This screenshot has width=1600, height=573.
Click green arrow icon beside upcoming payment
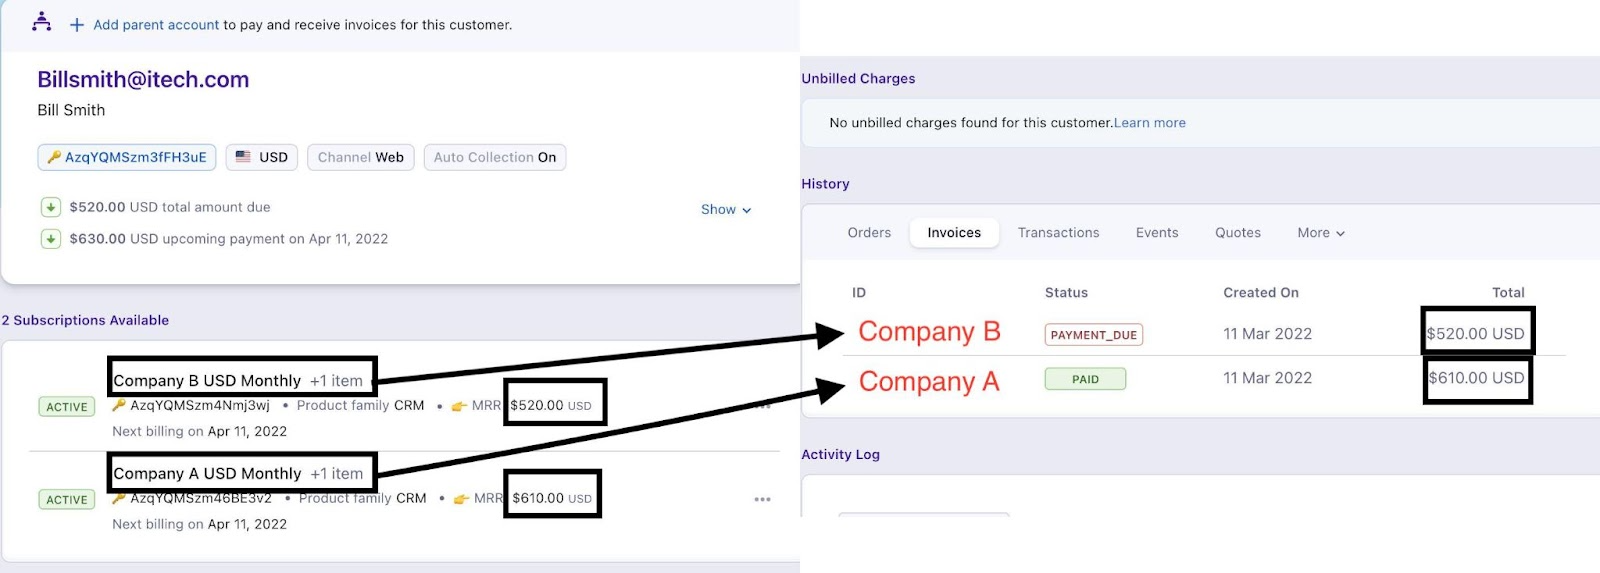50,239
